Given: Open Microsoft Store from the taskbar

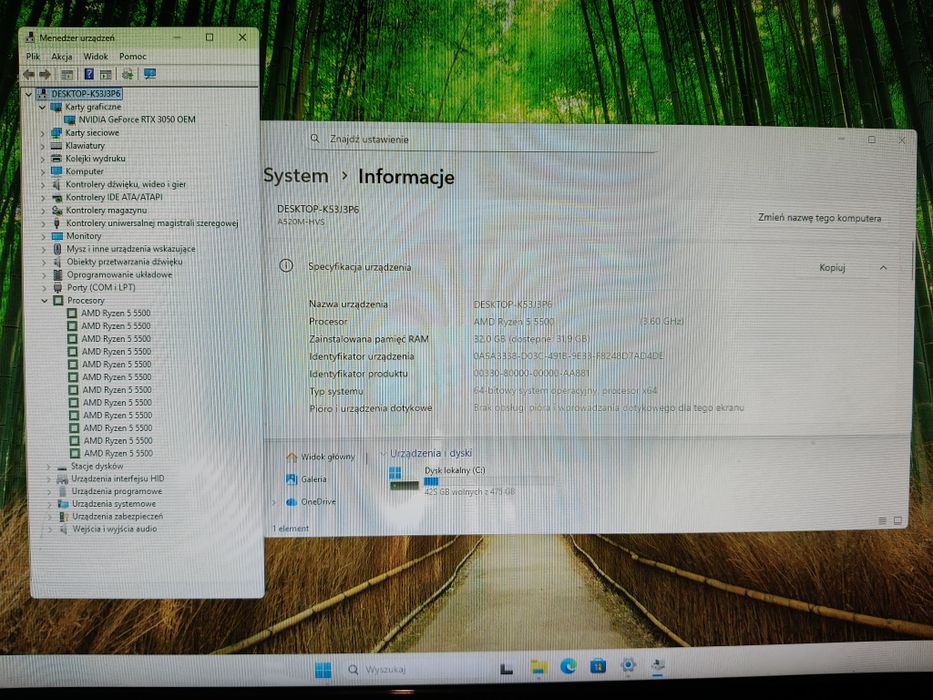Looking at the screenshot, I should [x=598, y=666].
